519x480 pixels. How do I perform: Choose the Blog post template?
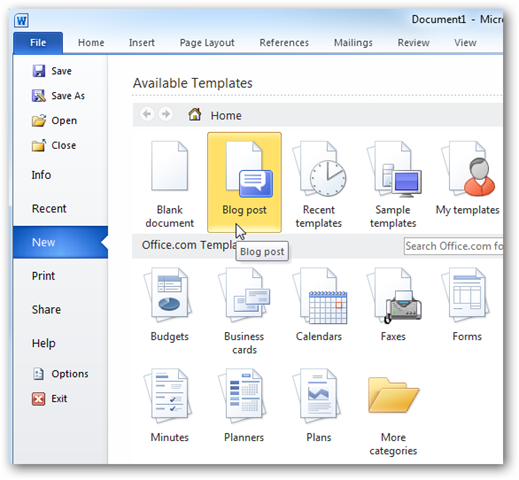click(x=244, y=182)
